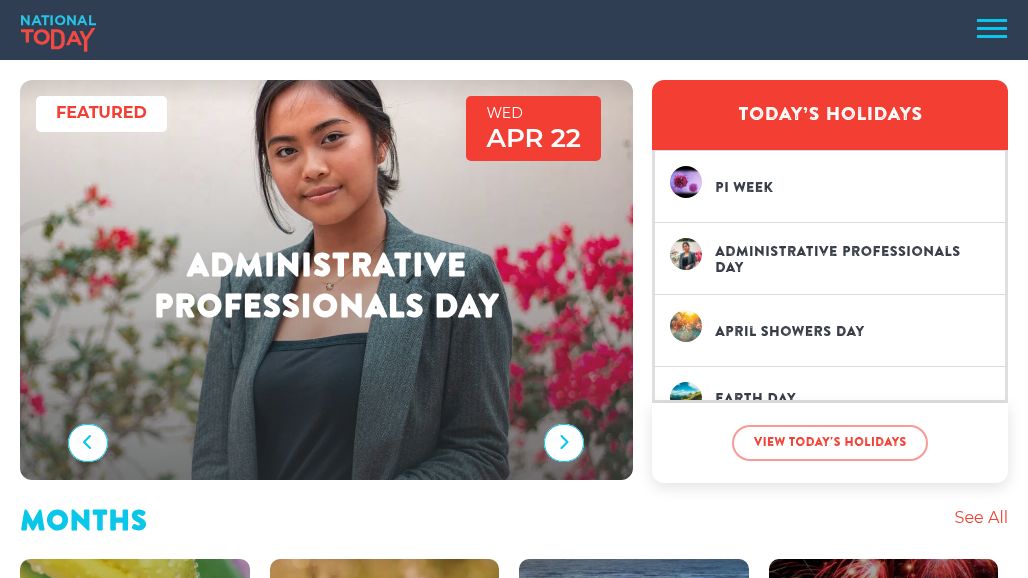Open the Earth Day list item

829,384
